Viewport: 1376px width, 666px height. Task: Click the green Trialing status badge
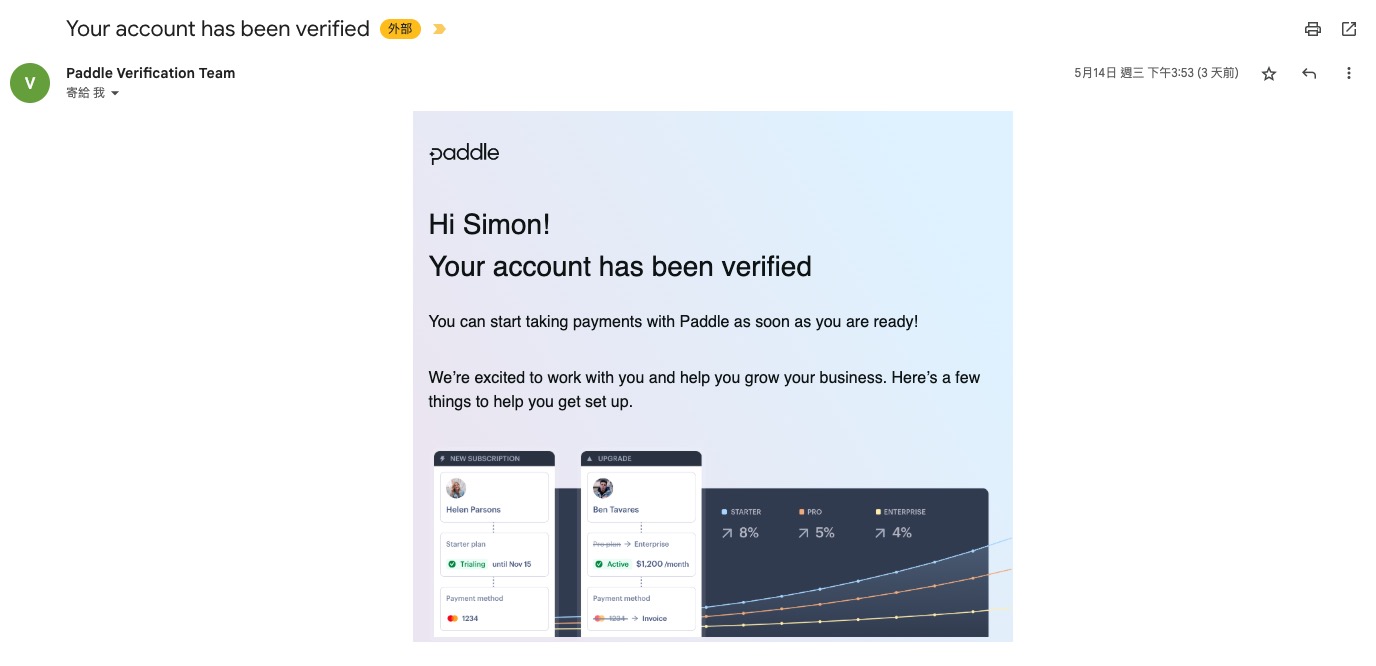point(467,564)
